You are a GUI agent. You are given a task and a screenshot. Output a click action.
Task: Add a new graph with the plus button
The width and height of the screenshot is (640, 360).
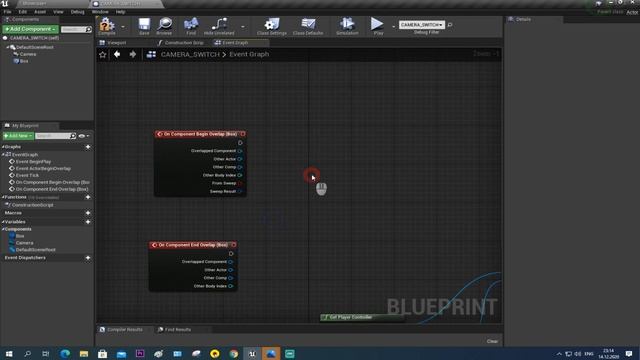point(88,147)
